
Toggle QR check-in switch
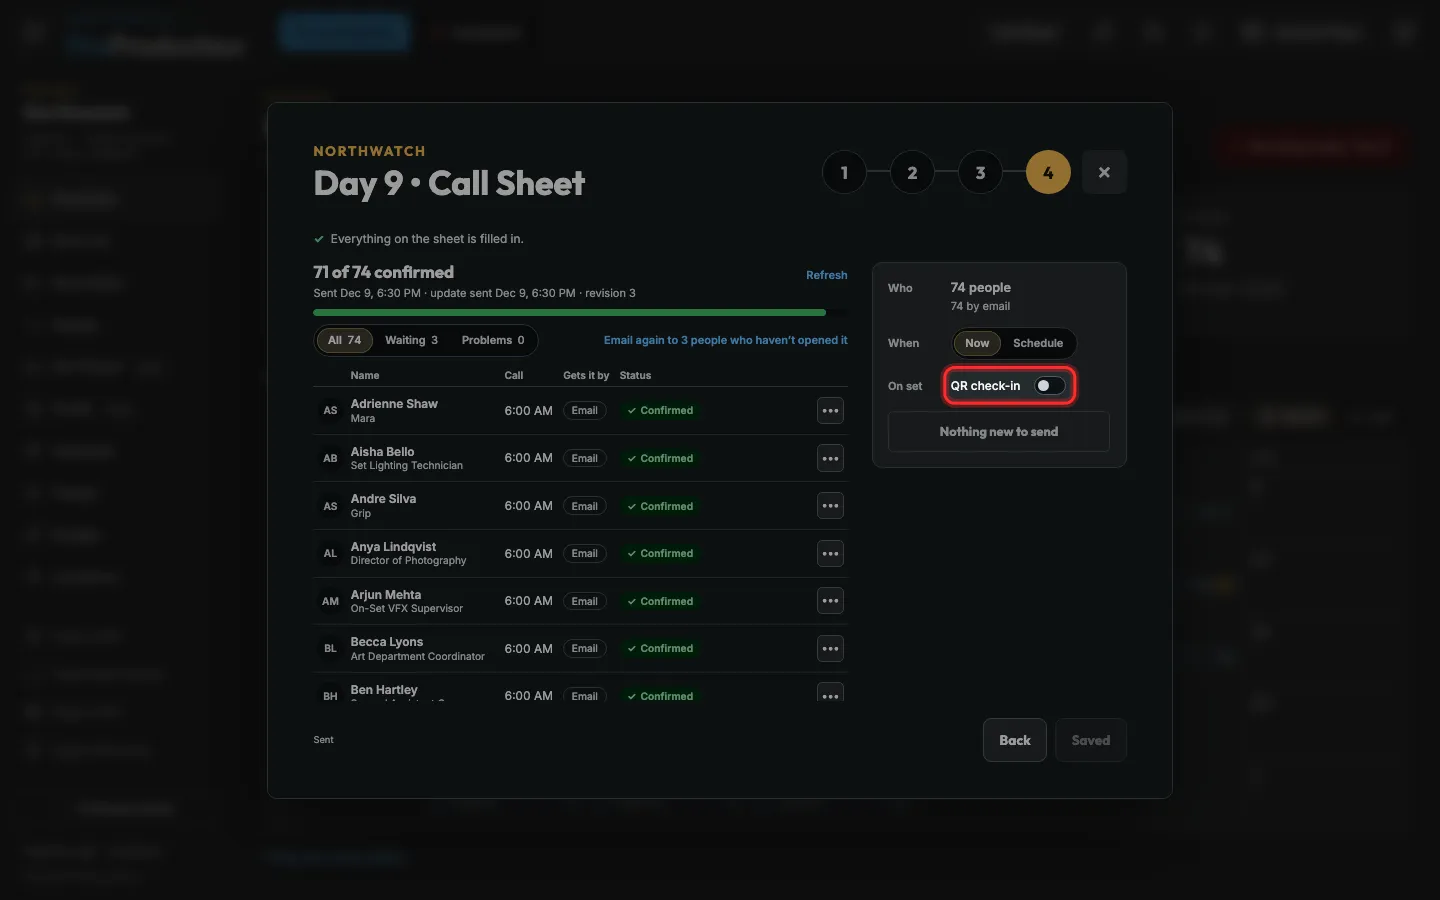(x=1049, y=386)
